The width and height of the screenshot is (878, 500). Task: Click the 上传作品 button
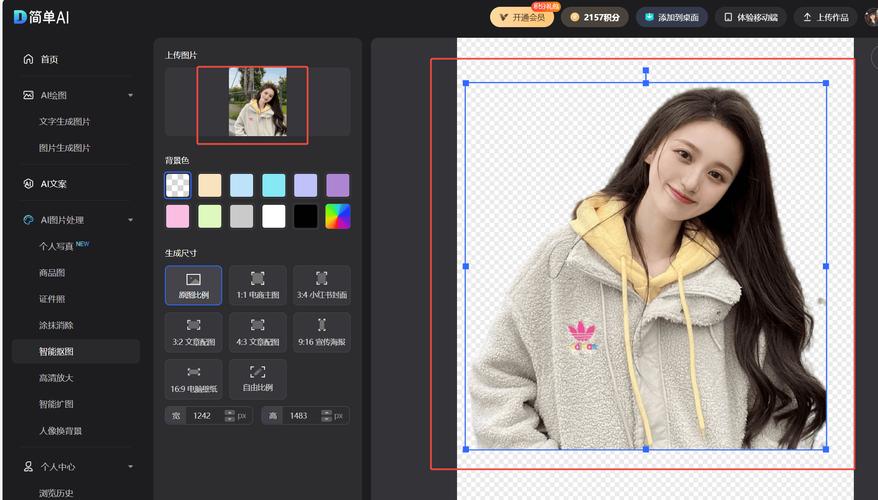point(825,17)
